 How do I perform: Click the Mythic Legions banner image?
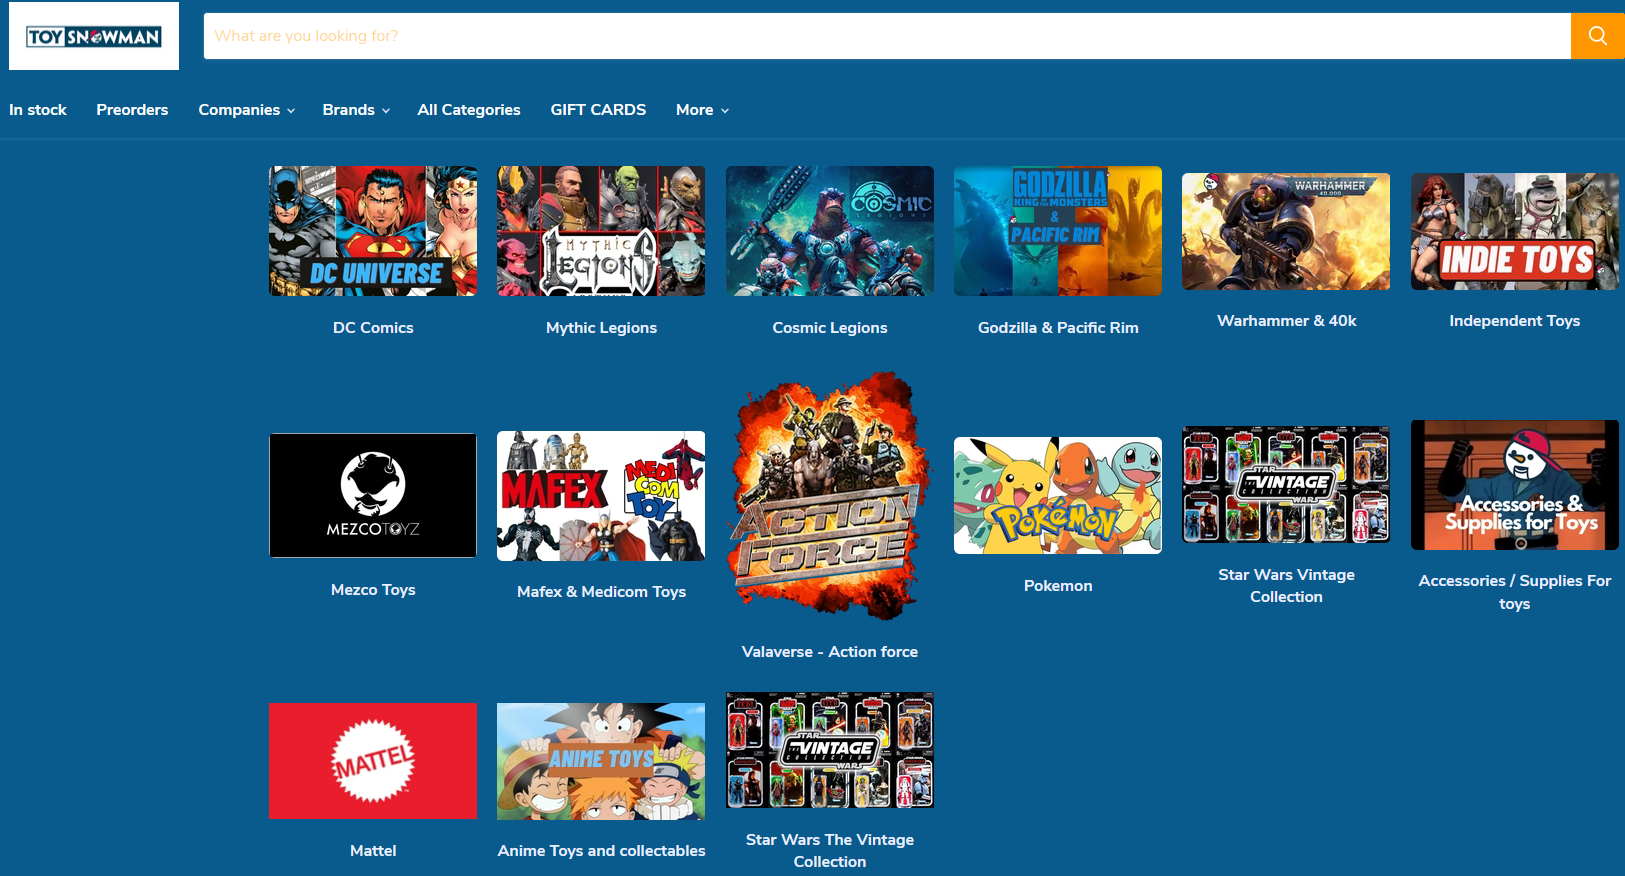(601, 231)
